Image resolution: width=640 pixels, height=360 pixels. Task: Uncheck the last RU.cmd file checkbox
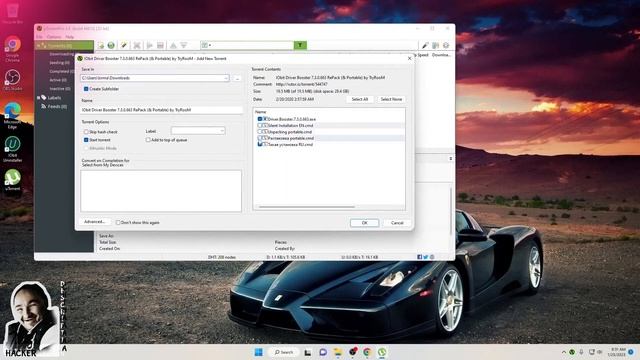(260, 144)
